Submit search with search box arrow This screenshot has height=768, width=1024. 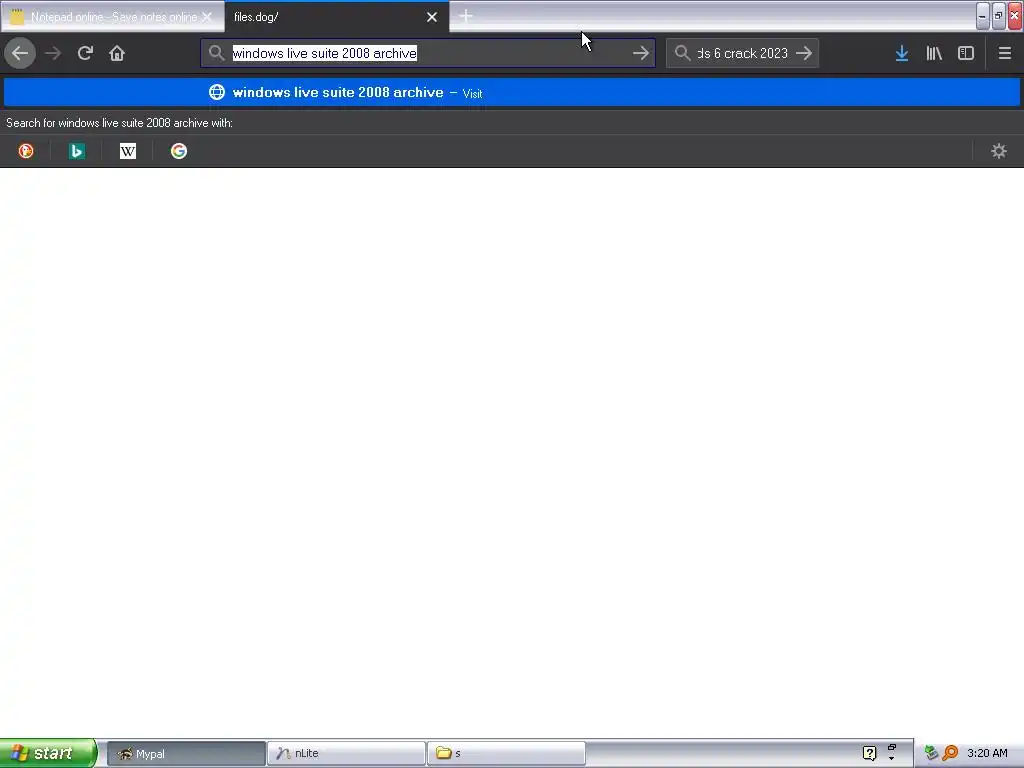point(804,53)
